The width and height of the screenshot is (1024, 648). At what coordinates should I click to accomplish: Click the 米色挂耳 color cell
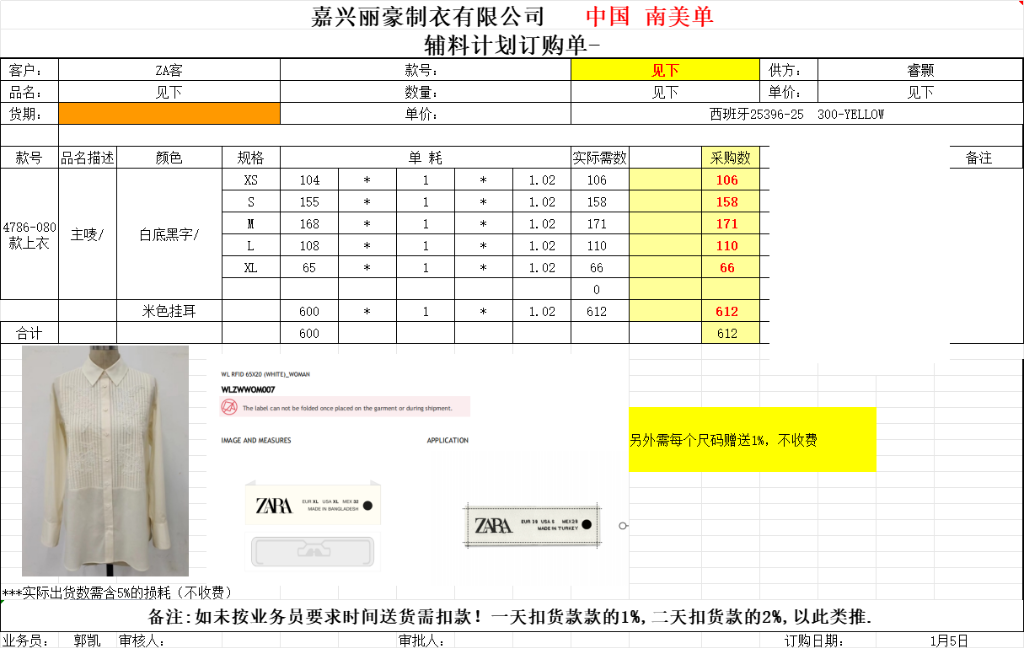point(169,311)
